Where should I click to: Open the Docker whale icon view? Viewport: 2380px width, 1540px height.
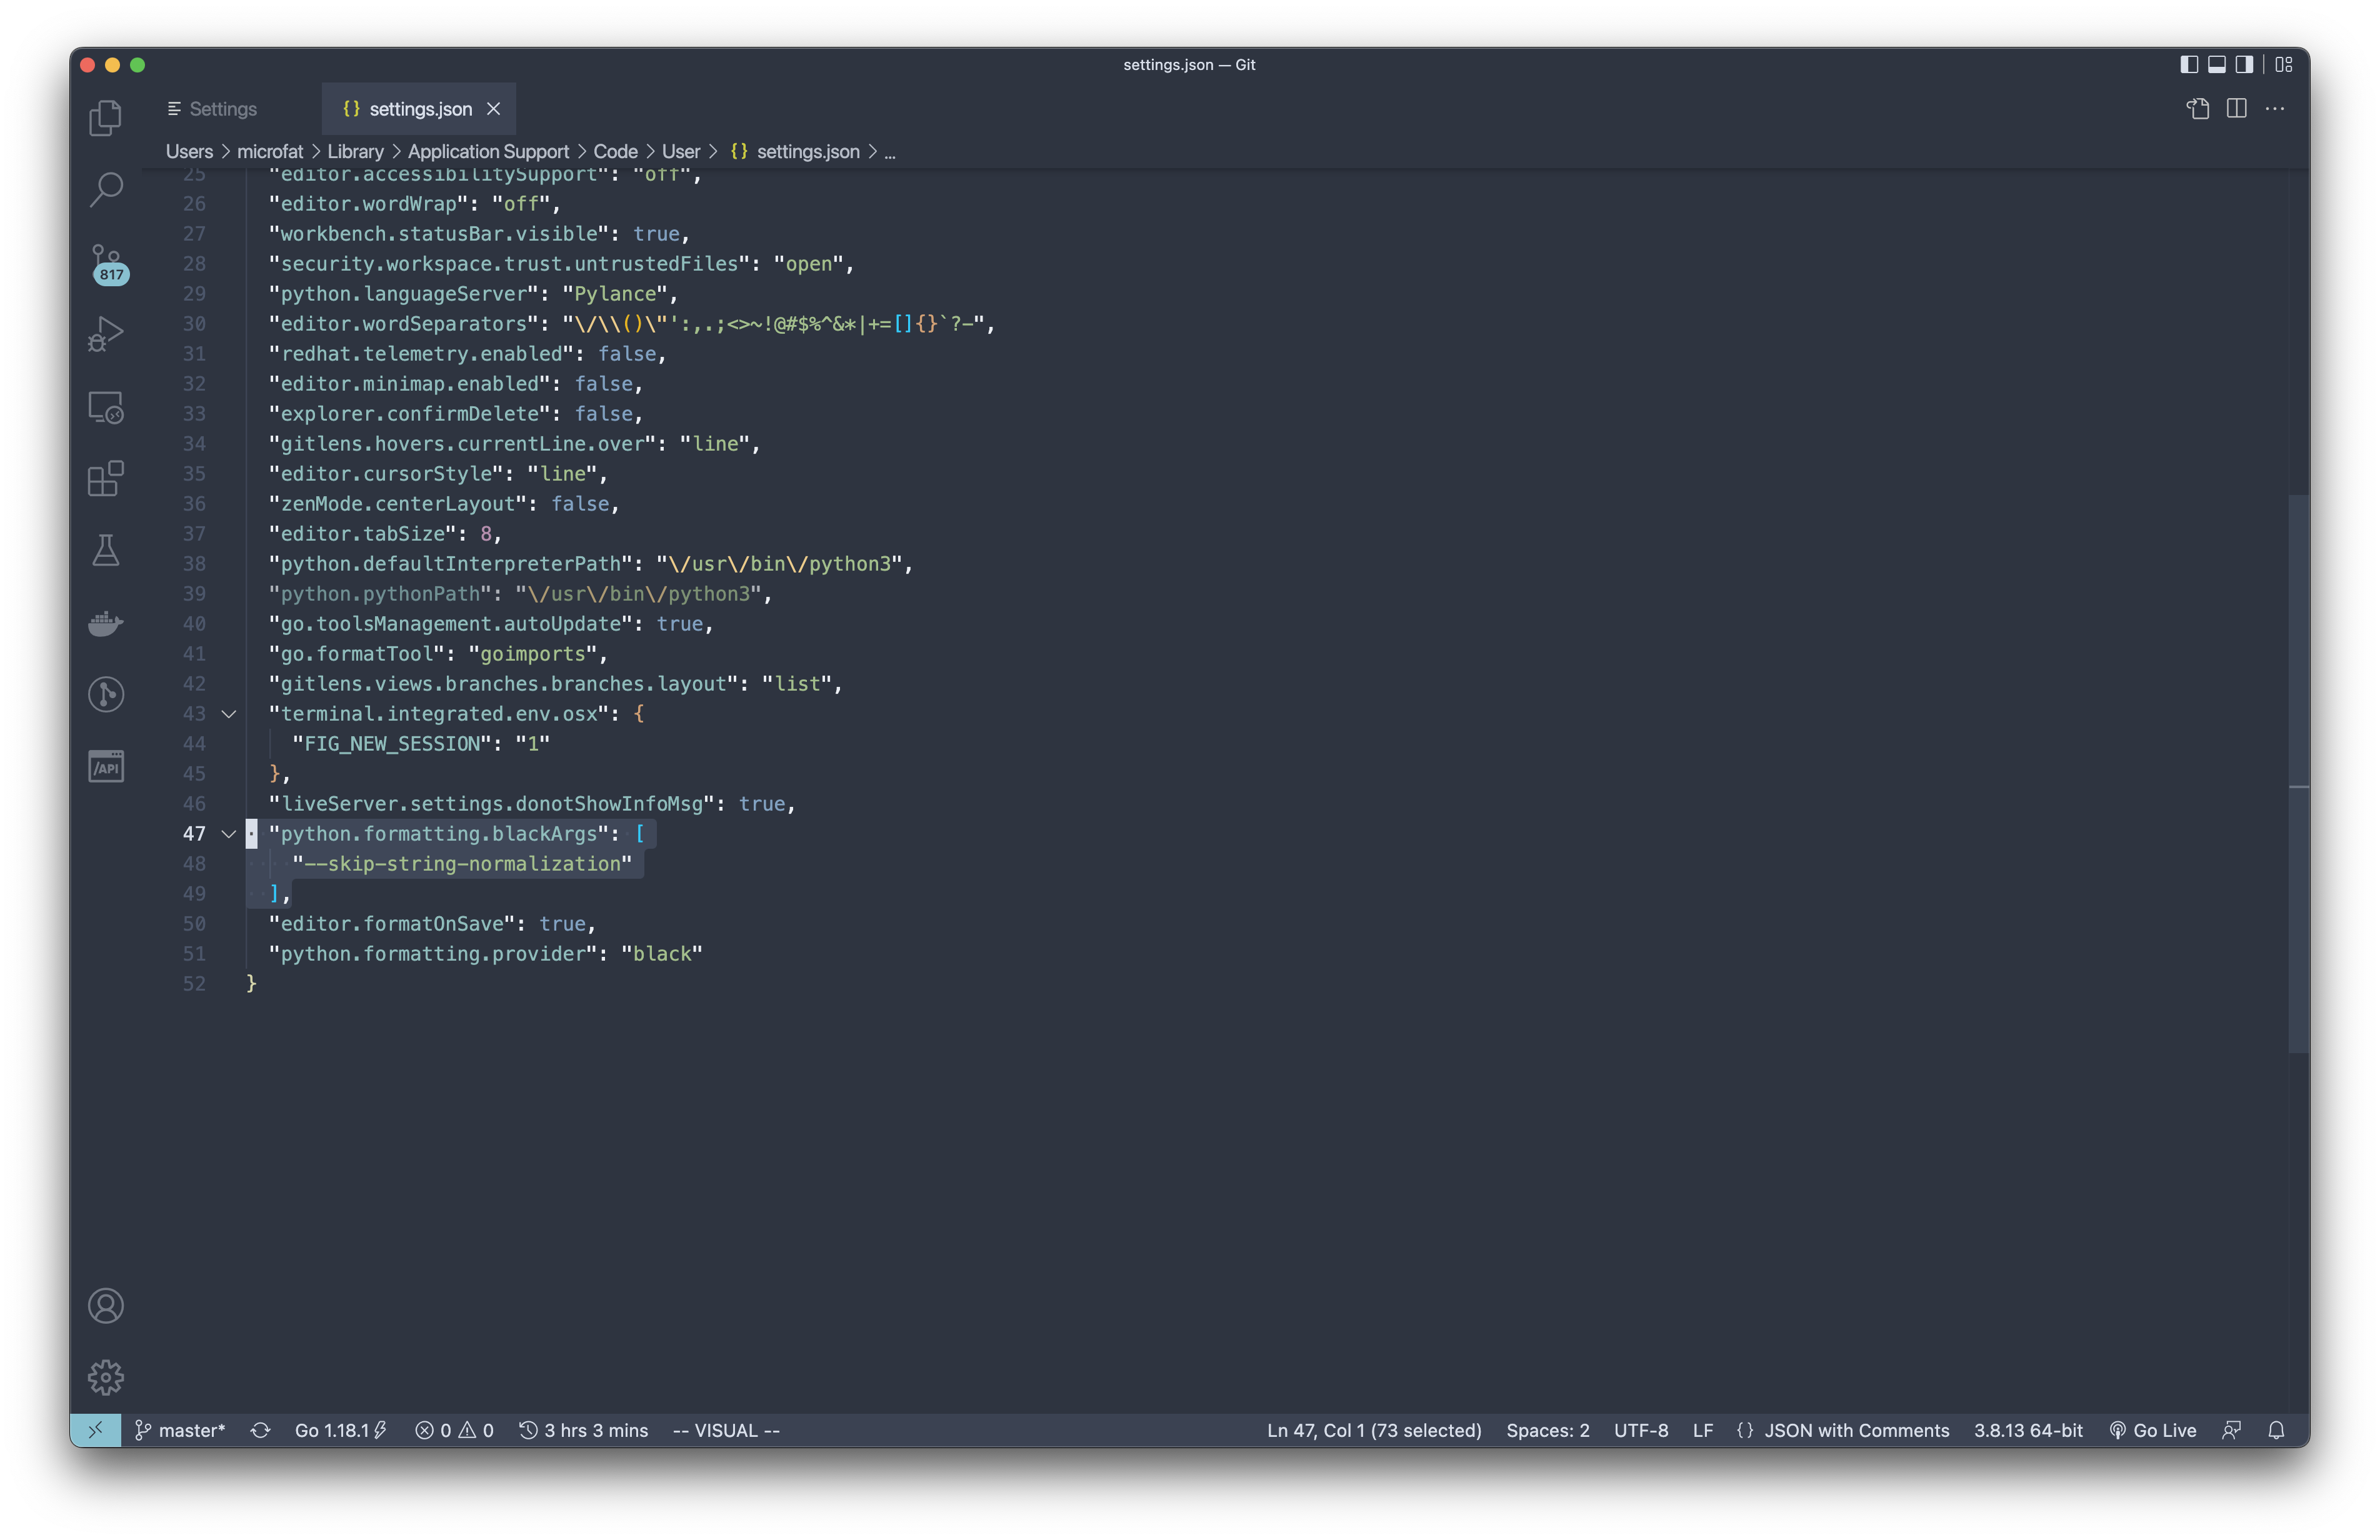click(x=105, y=623)
